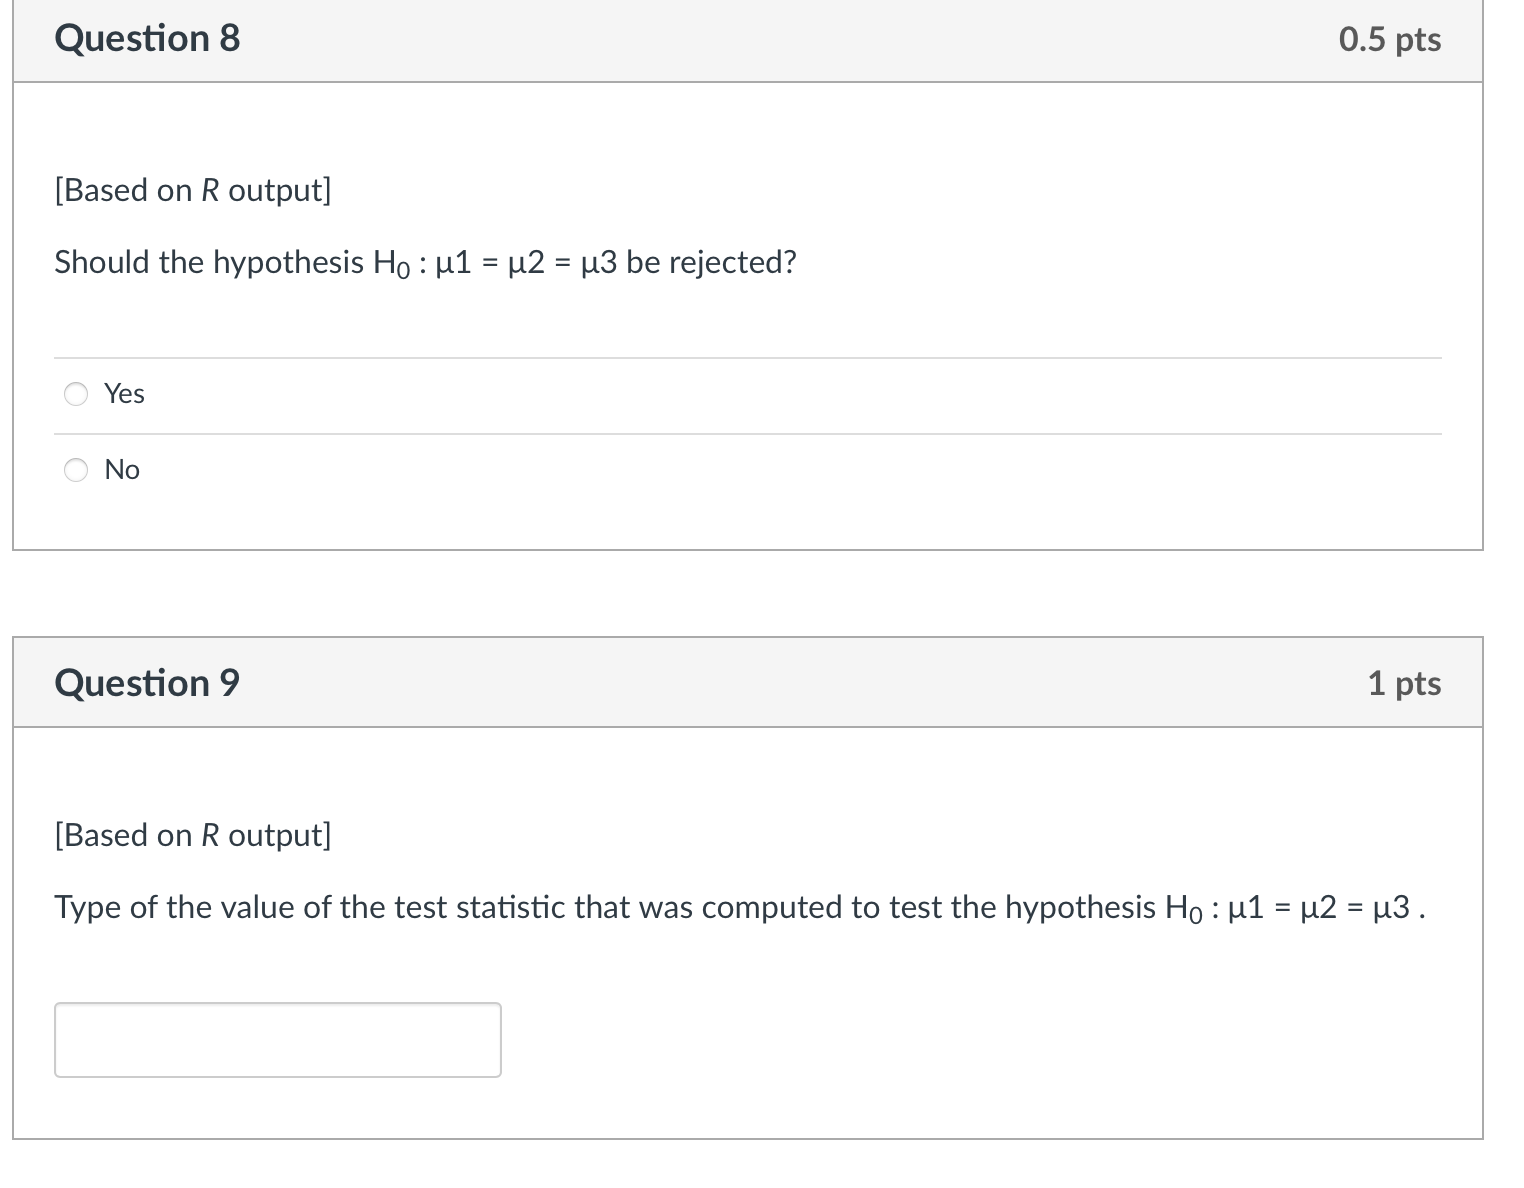
Task: Click the Question 9 prompt text
Action: click(740, 907)
